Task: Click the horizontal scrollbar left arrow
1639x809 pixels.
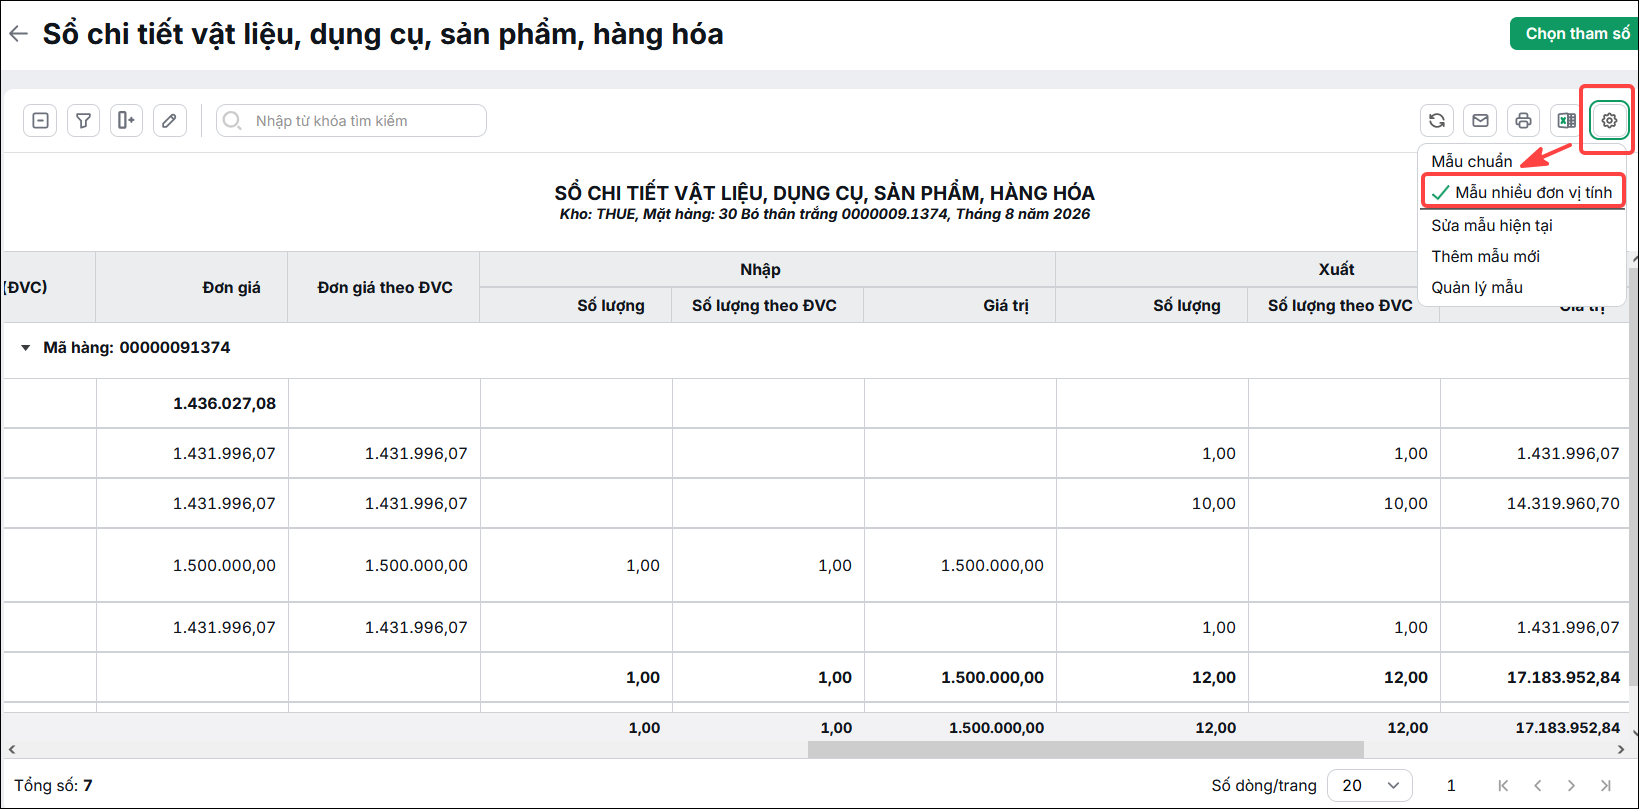Action: 12,749
